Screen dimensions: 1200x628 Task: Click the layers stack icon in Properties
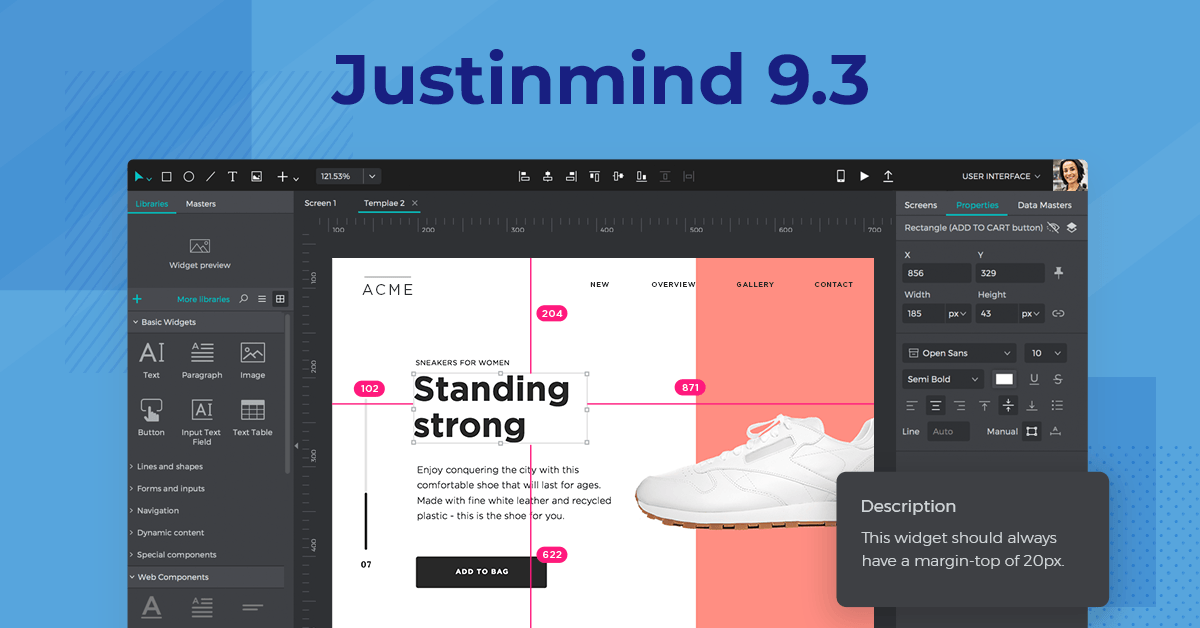click(x=1071, y=228)
